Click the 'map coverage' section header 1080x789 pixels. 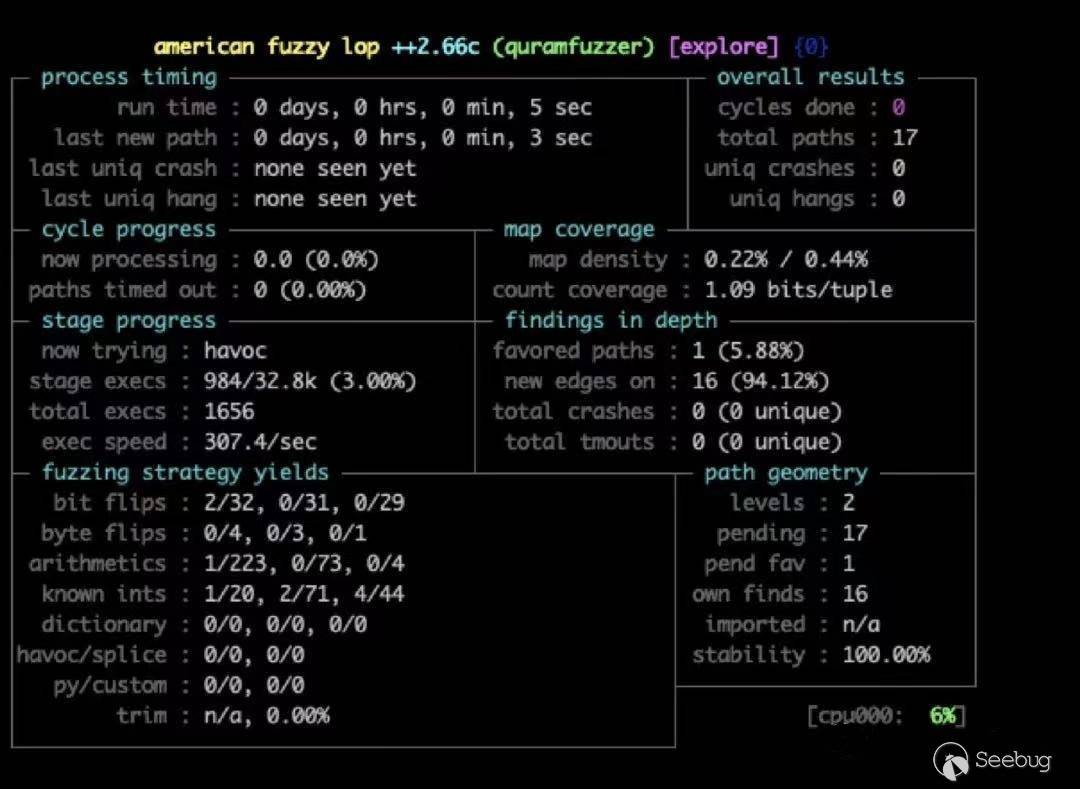click(x=579, y=229)
